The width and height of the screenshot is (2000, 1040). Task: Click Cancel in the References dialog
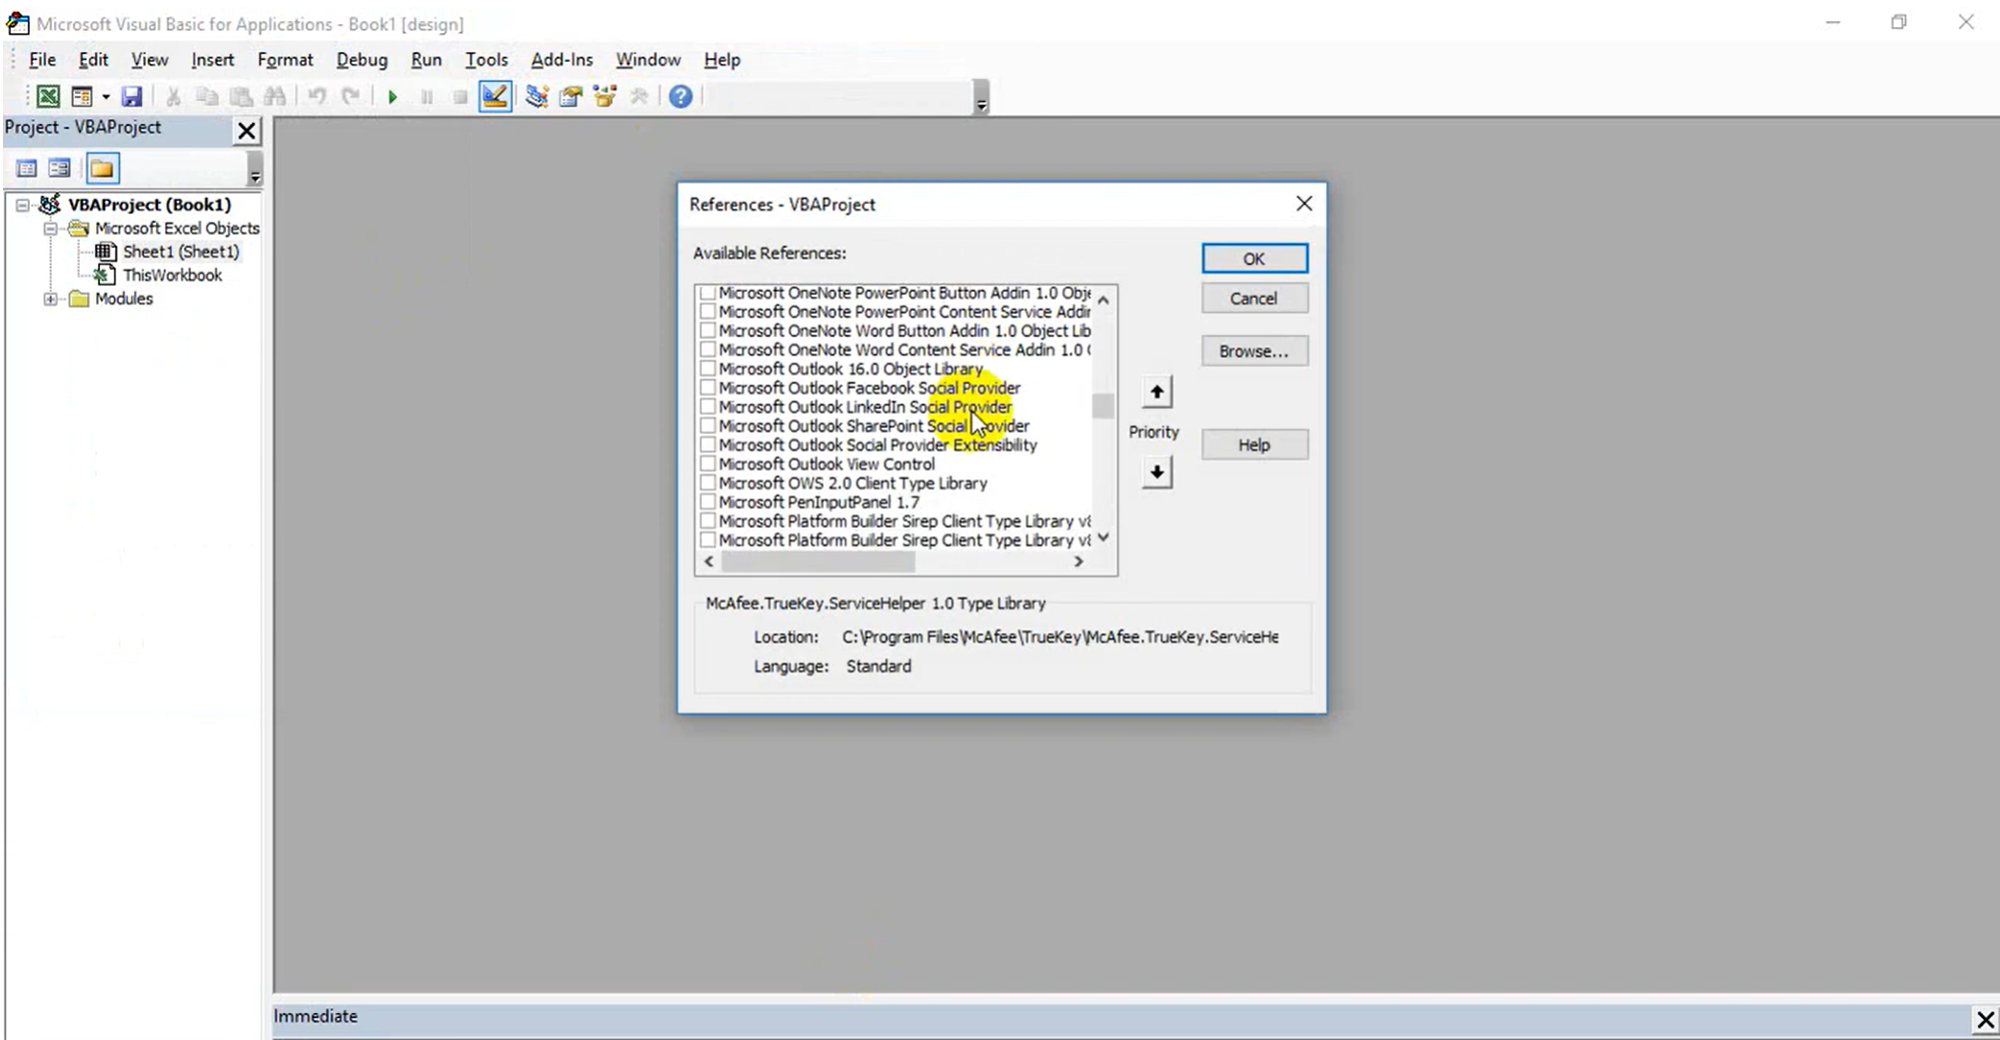point(1254,299)
